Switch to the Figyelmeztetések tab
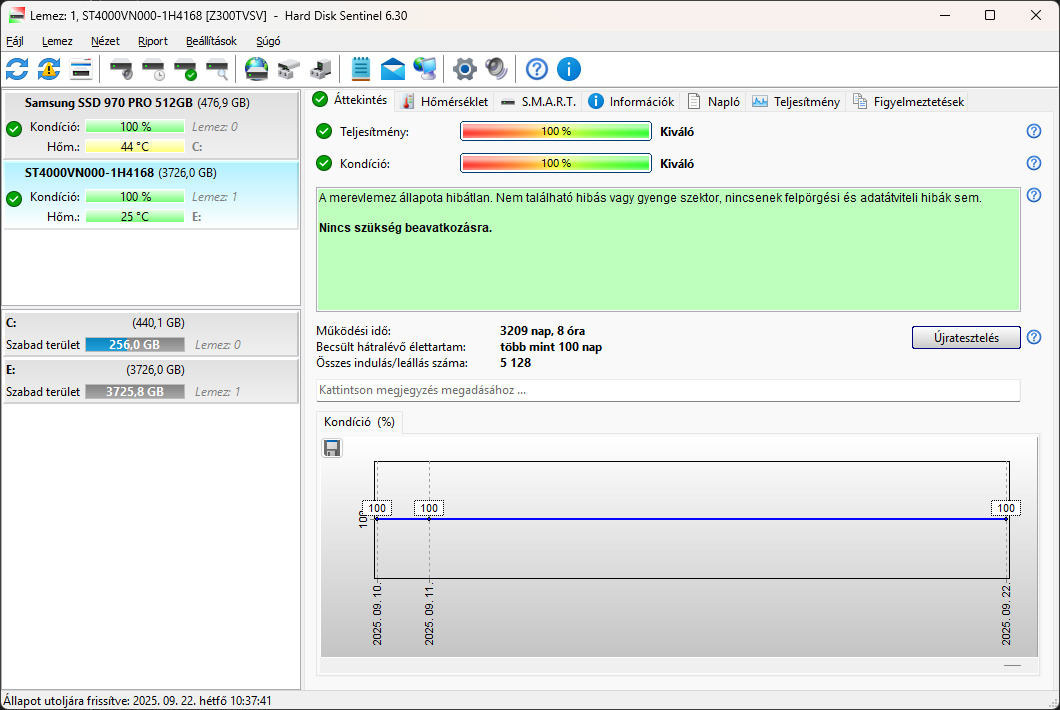Image resolution: width=1060 pixels, height=710 pixels. click(x=909, y=101)
